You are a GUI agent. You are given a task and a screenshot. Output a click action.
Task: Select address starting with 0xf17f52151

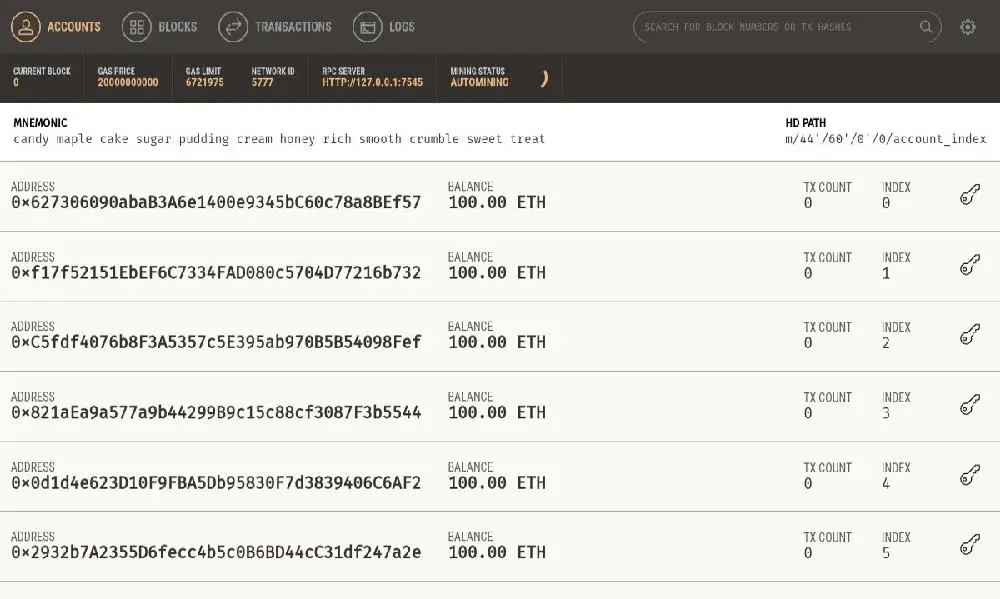[x=216, y=273]
